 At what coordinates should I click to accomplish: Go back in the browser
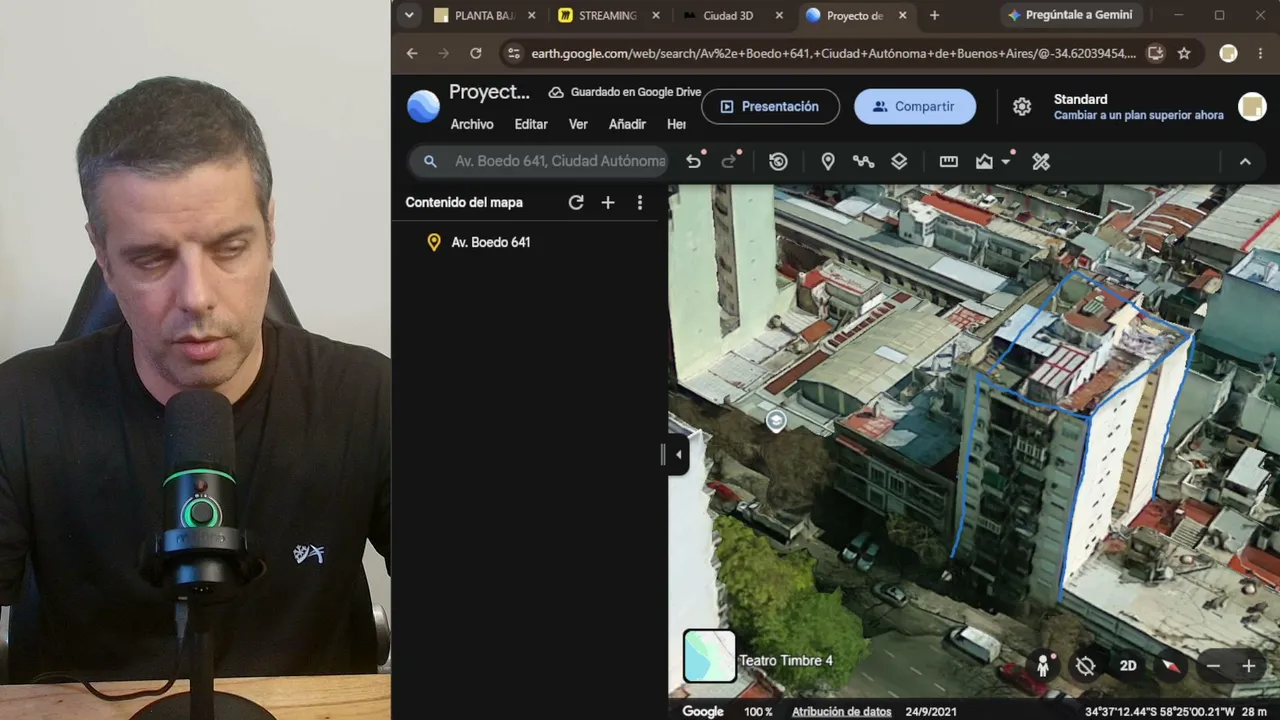point(412,53)
